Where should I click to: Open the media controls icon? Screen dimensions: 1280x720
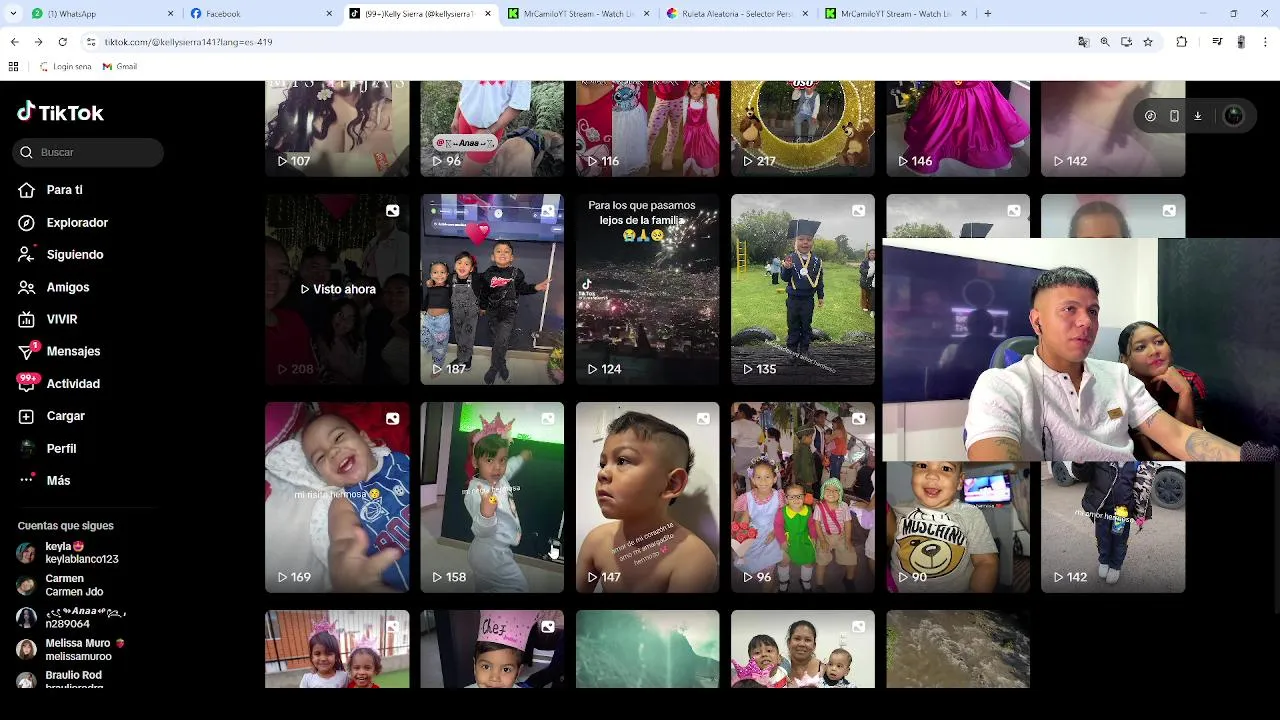[1217, 42]
